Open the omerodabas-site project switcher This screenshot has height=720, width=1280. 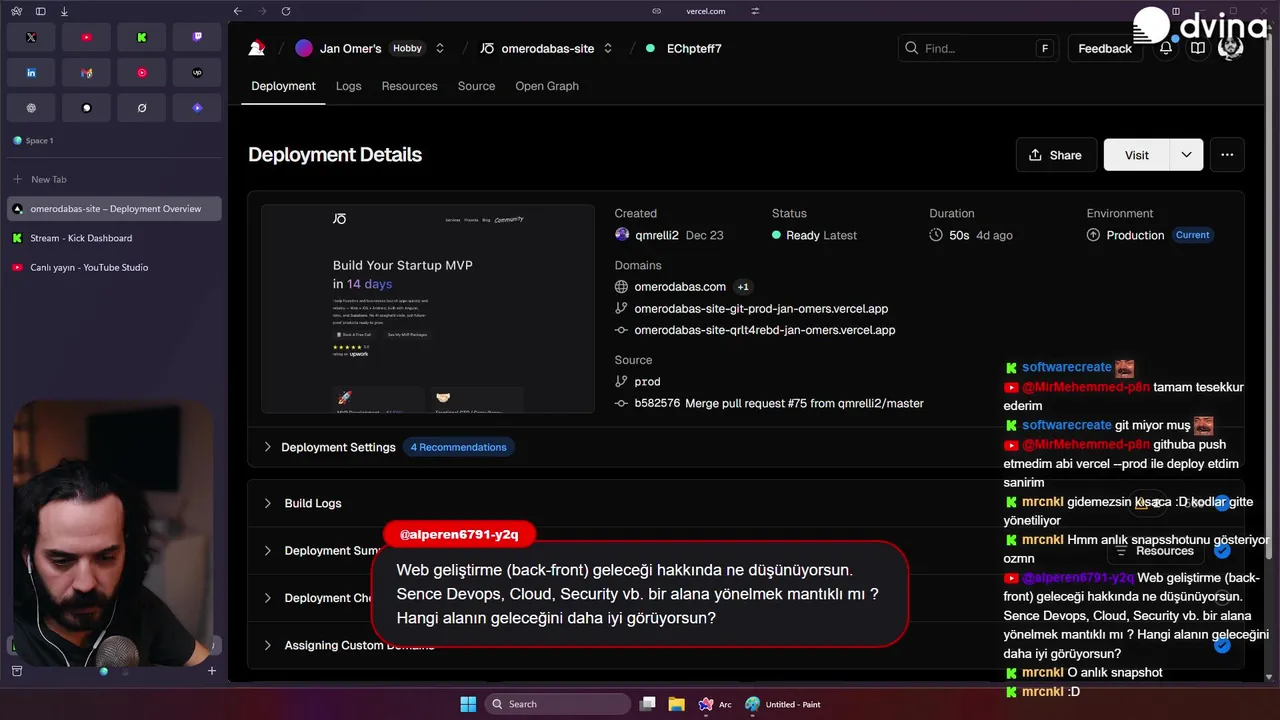click(607, 48)
